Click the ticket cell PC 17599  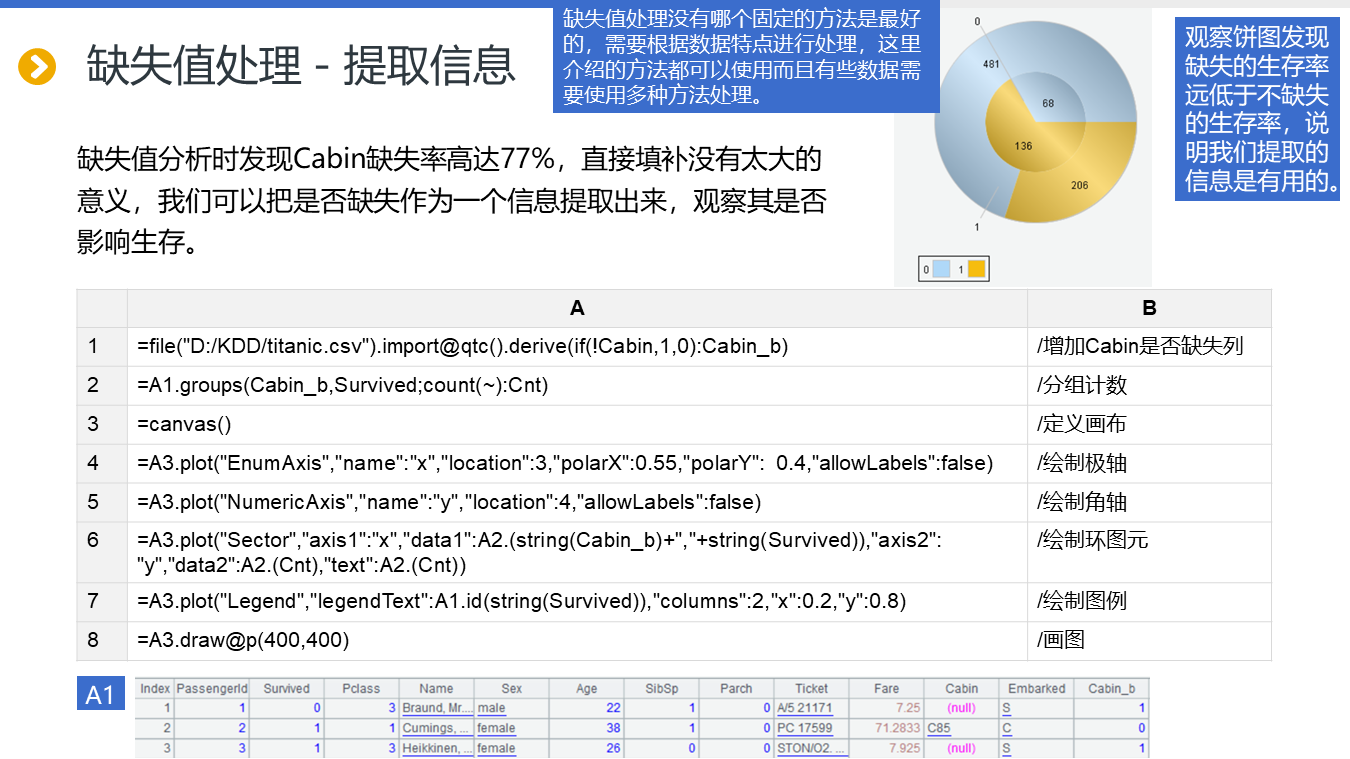(x=811, y=728)
